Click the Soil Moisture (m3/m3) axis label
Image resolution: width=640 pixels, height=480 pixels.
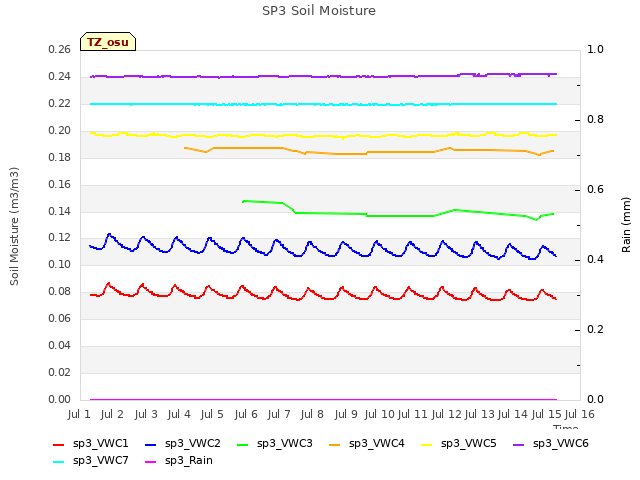click(14, 226)
